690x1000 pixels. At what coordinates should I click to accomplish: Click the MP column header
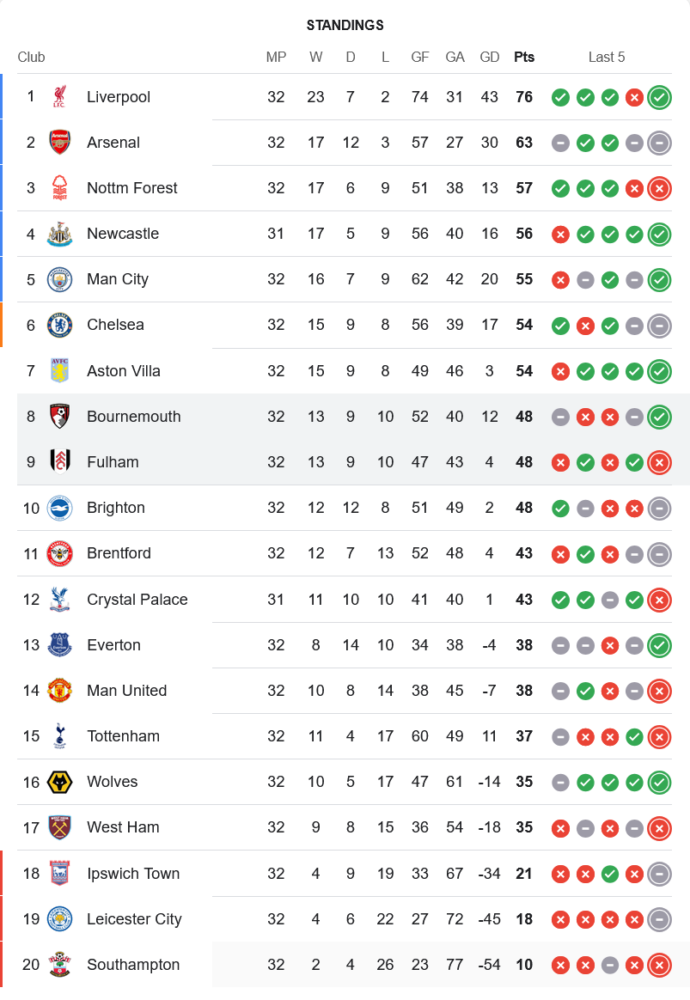[x=276, y=57]
